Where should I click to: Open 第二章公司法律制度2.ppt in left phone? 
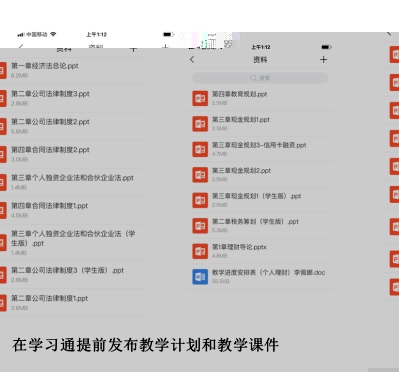tap(50, 122)
